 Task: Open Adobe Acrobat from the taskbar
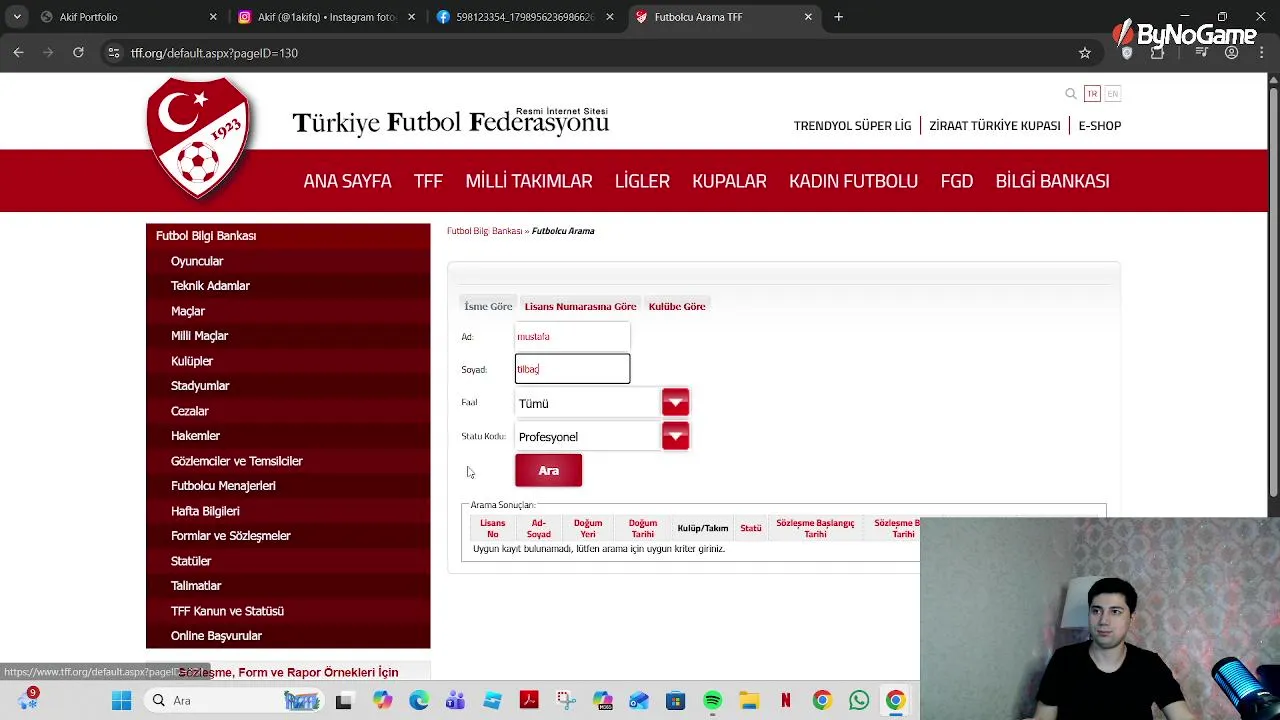[x=529, y=701]
